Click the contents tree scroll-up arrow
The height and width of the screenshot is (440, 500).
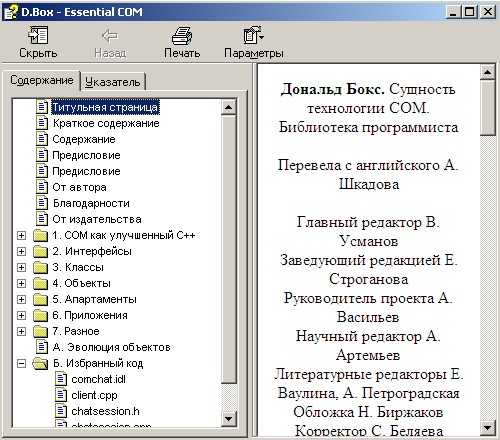tap(229, 107)
